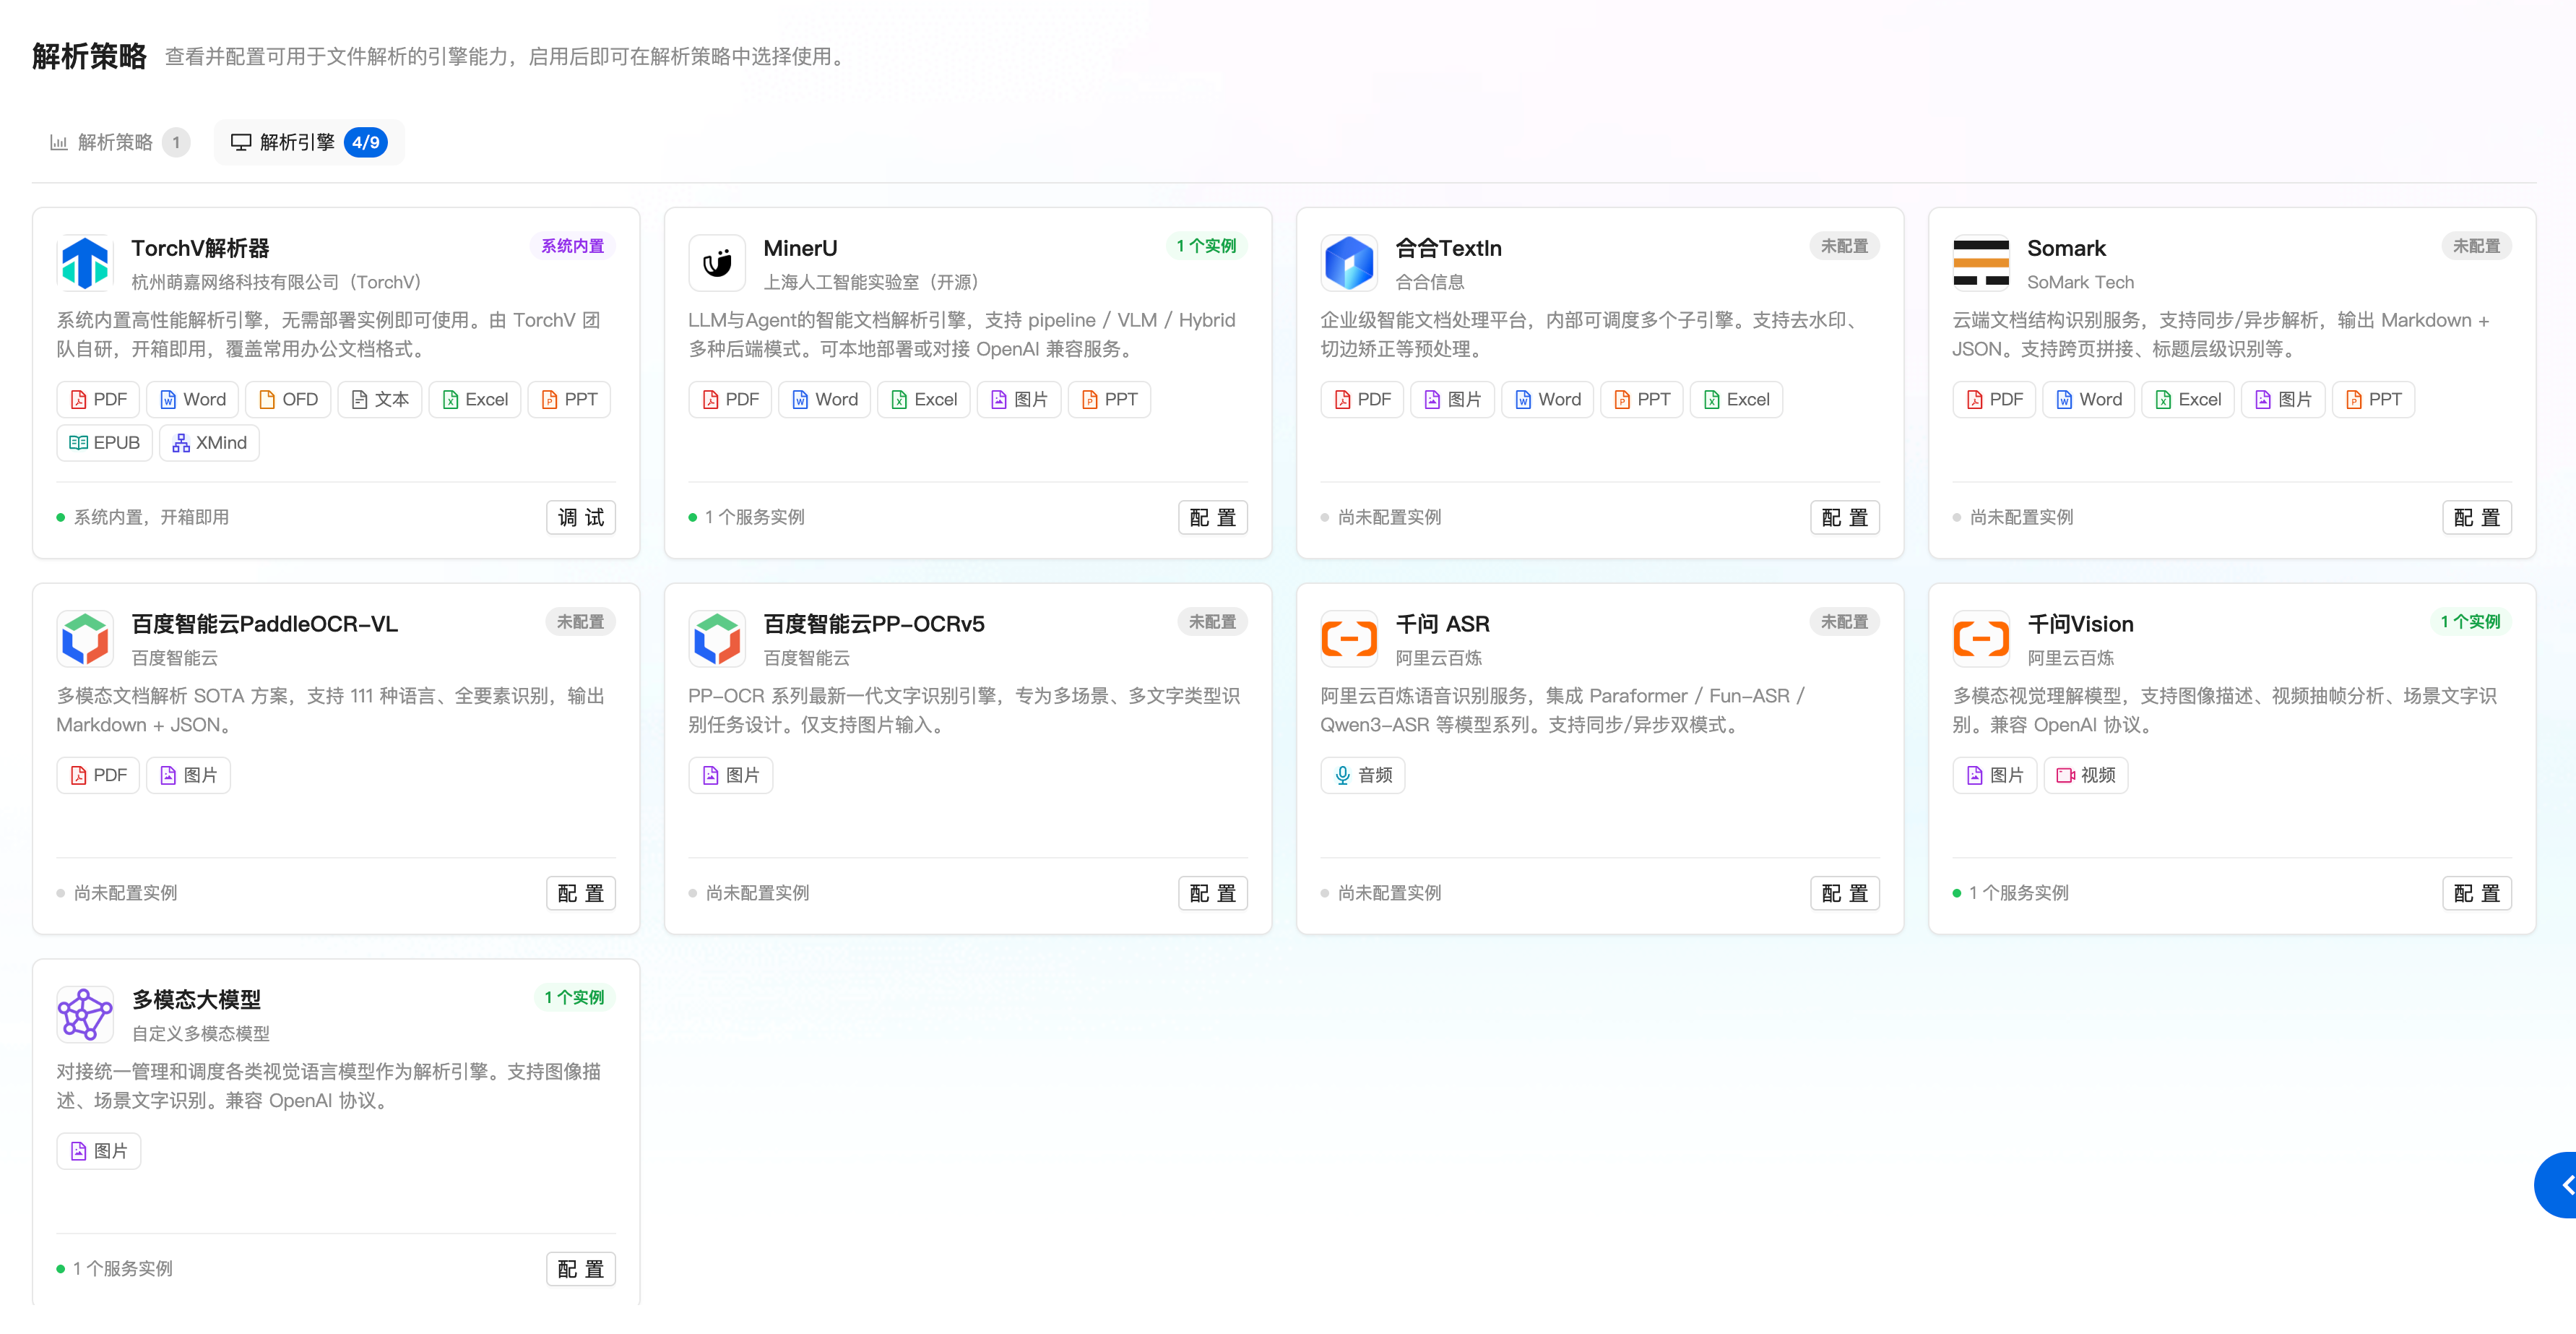Click the 图片 tag in 千问Vision card
This screenshot has height=1334, width=2576.
pyautogui.click(x=1995, y=776)
